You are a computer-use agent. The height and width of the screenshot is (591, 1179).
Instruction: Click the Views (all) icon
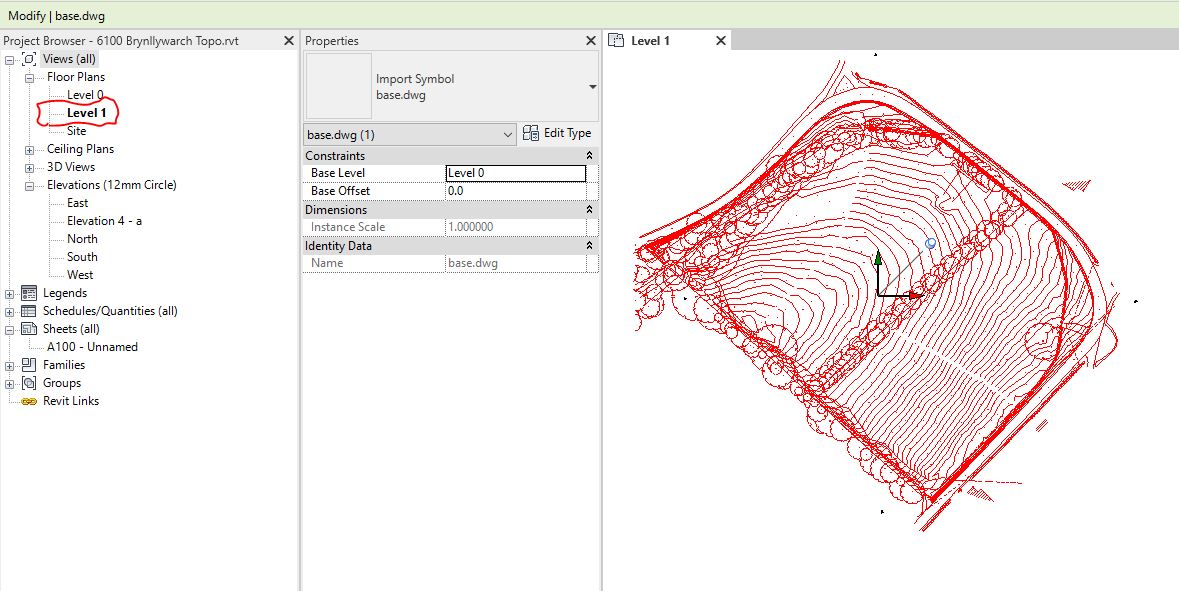pyautogui.click(x=29, y=59)
